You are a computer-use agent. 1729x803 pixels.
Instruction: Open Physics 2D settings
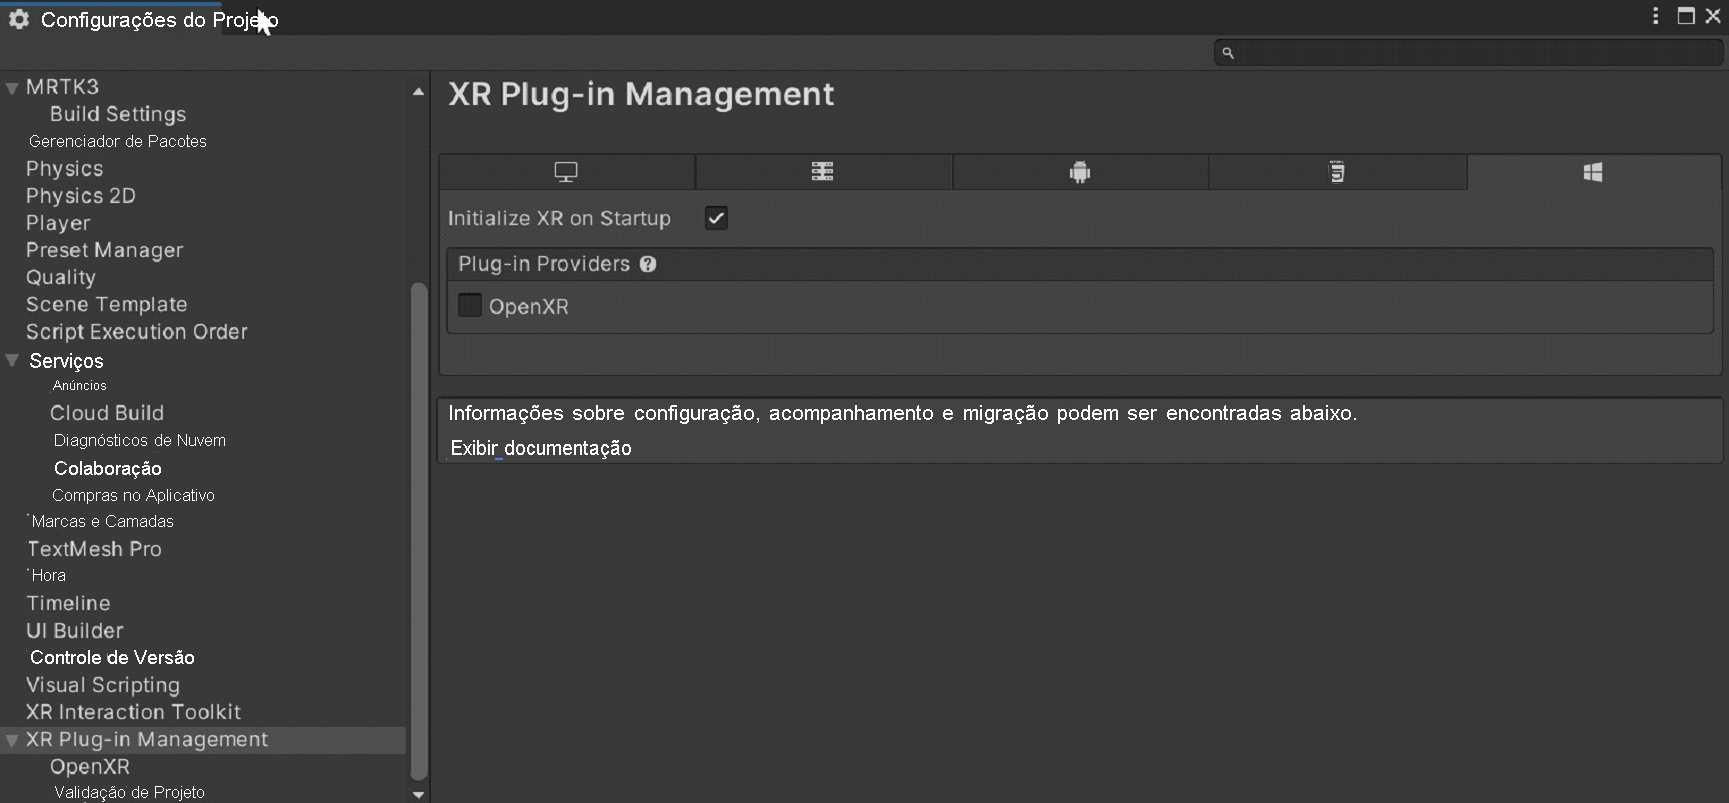[x=81, y=196]
